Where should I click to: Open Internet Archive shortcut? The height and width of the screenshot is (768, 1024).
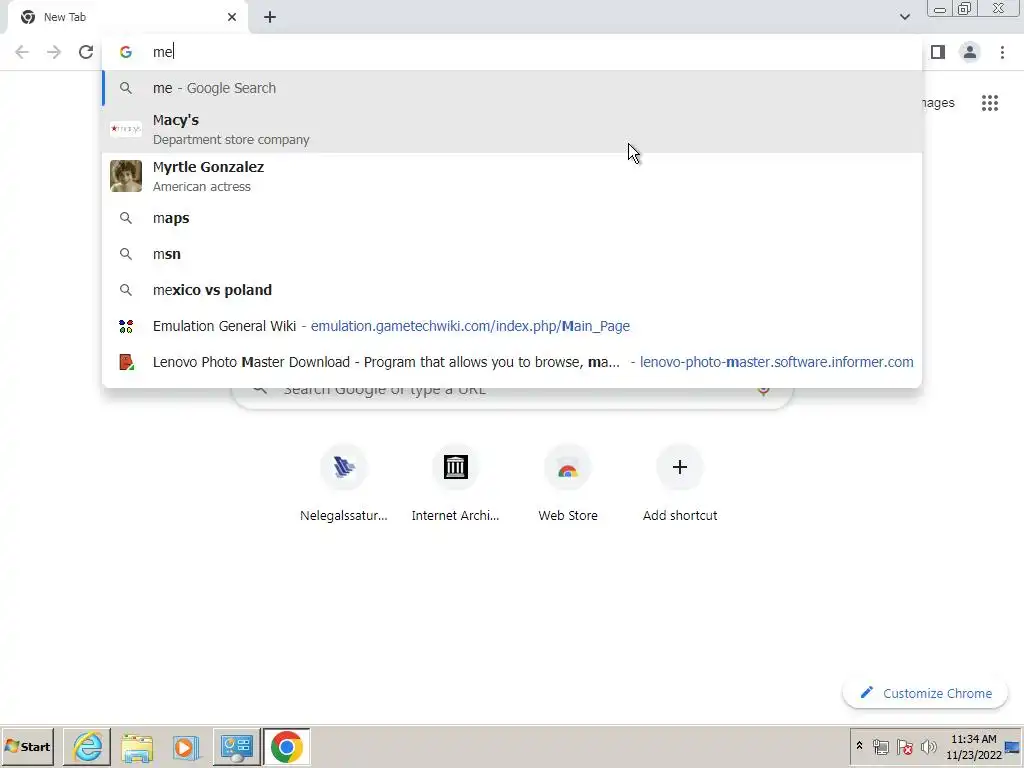click(x=456, y=484)
